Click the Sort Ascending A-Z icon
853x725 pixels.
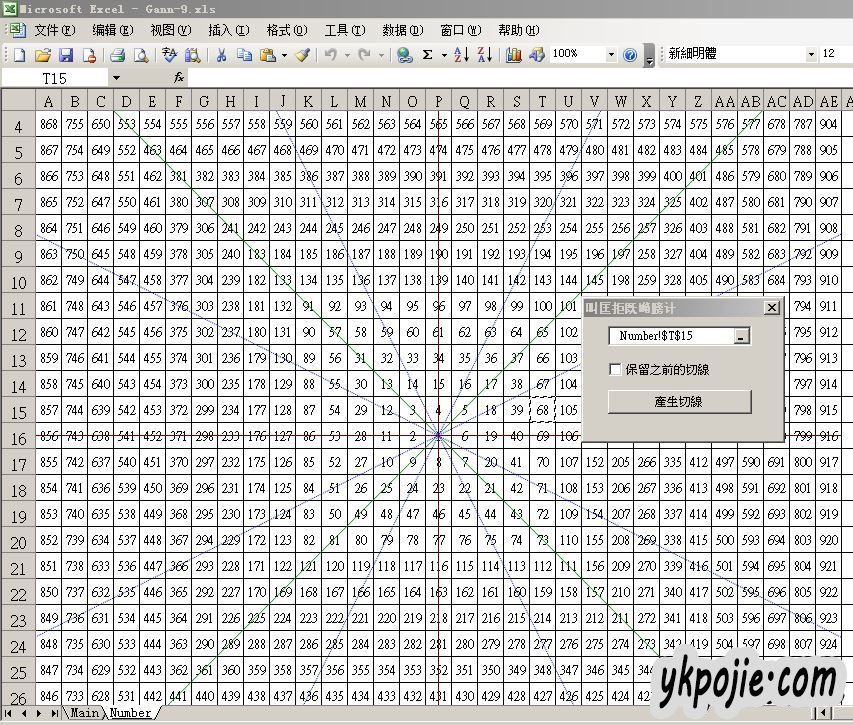(460, 55)
